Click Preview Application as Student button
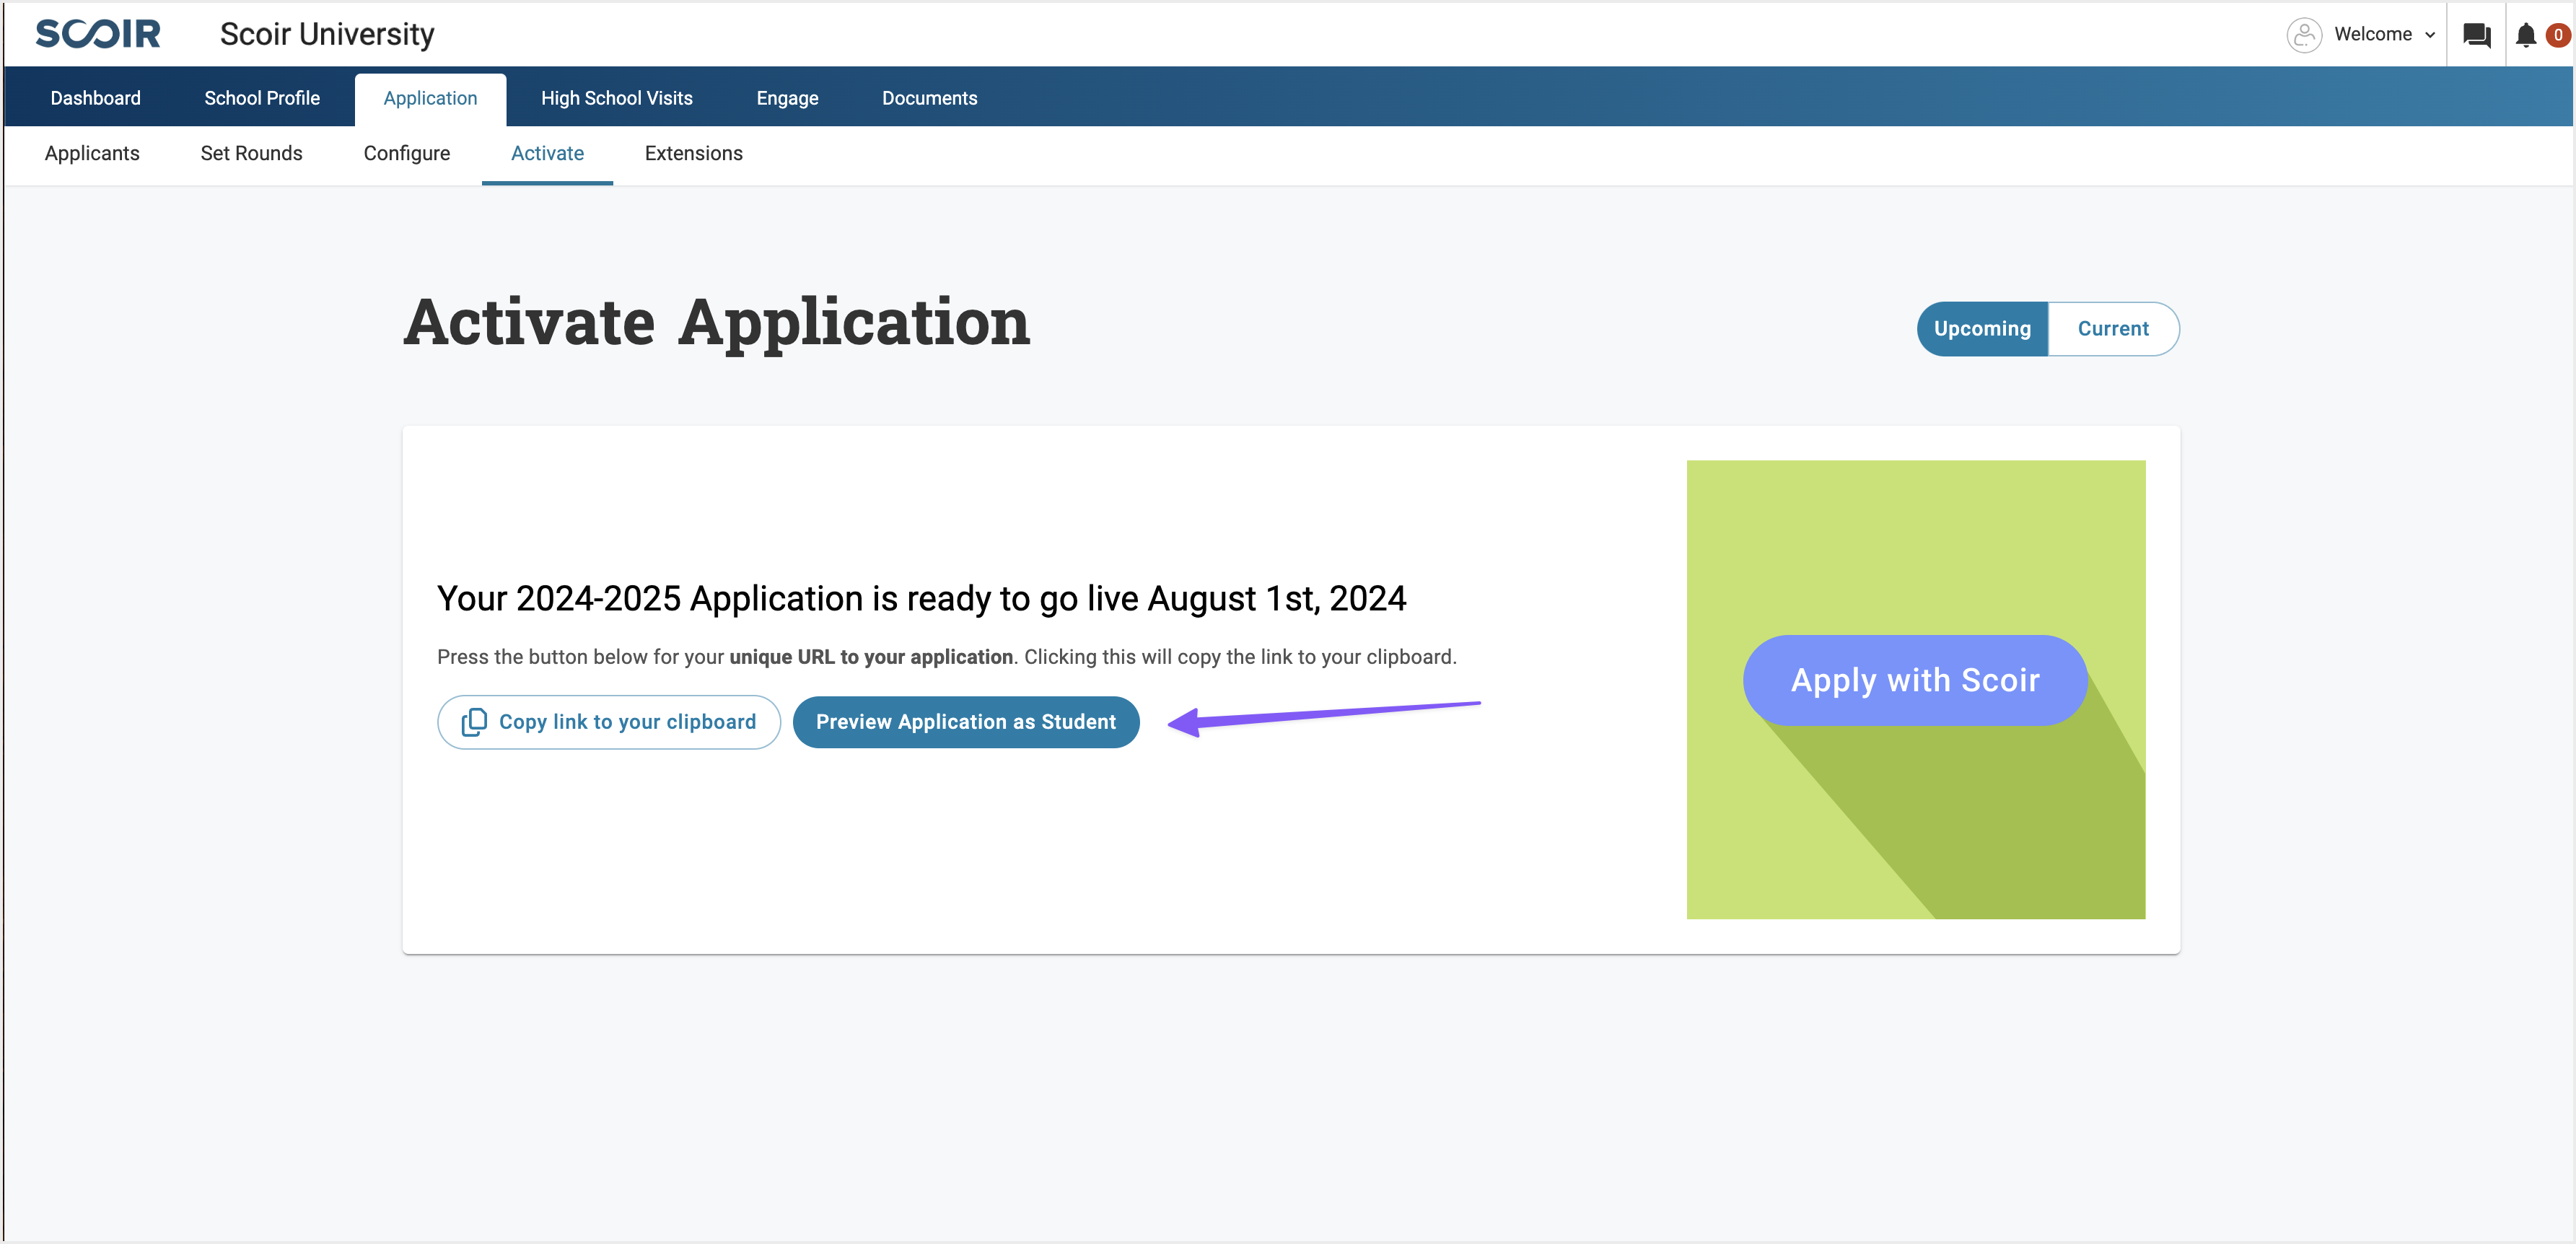2576x1244 pixels. pyautogui.click(x=965, y=722)
